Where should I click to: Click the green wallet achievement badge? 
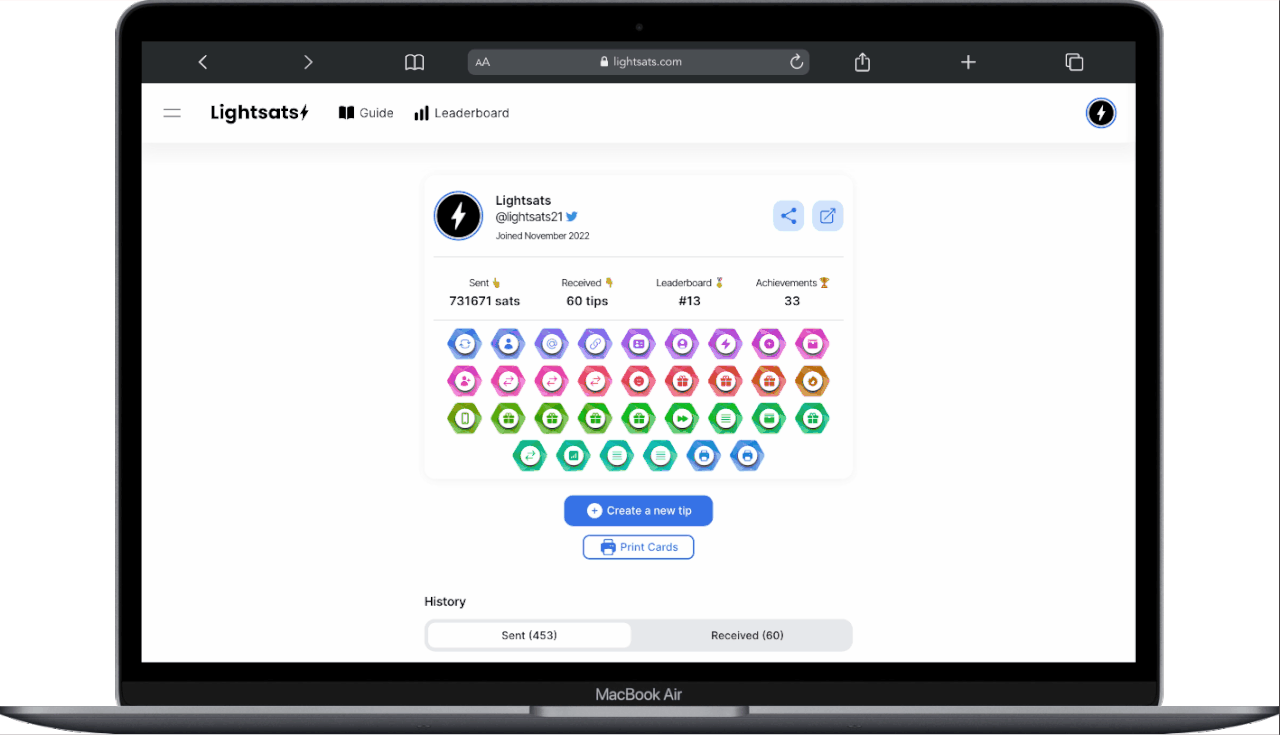click(x=769, y=418)
